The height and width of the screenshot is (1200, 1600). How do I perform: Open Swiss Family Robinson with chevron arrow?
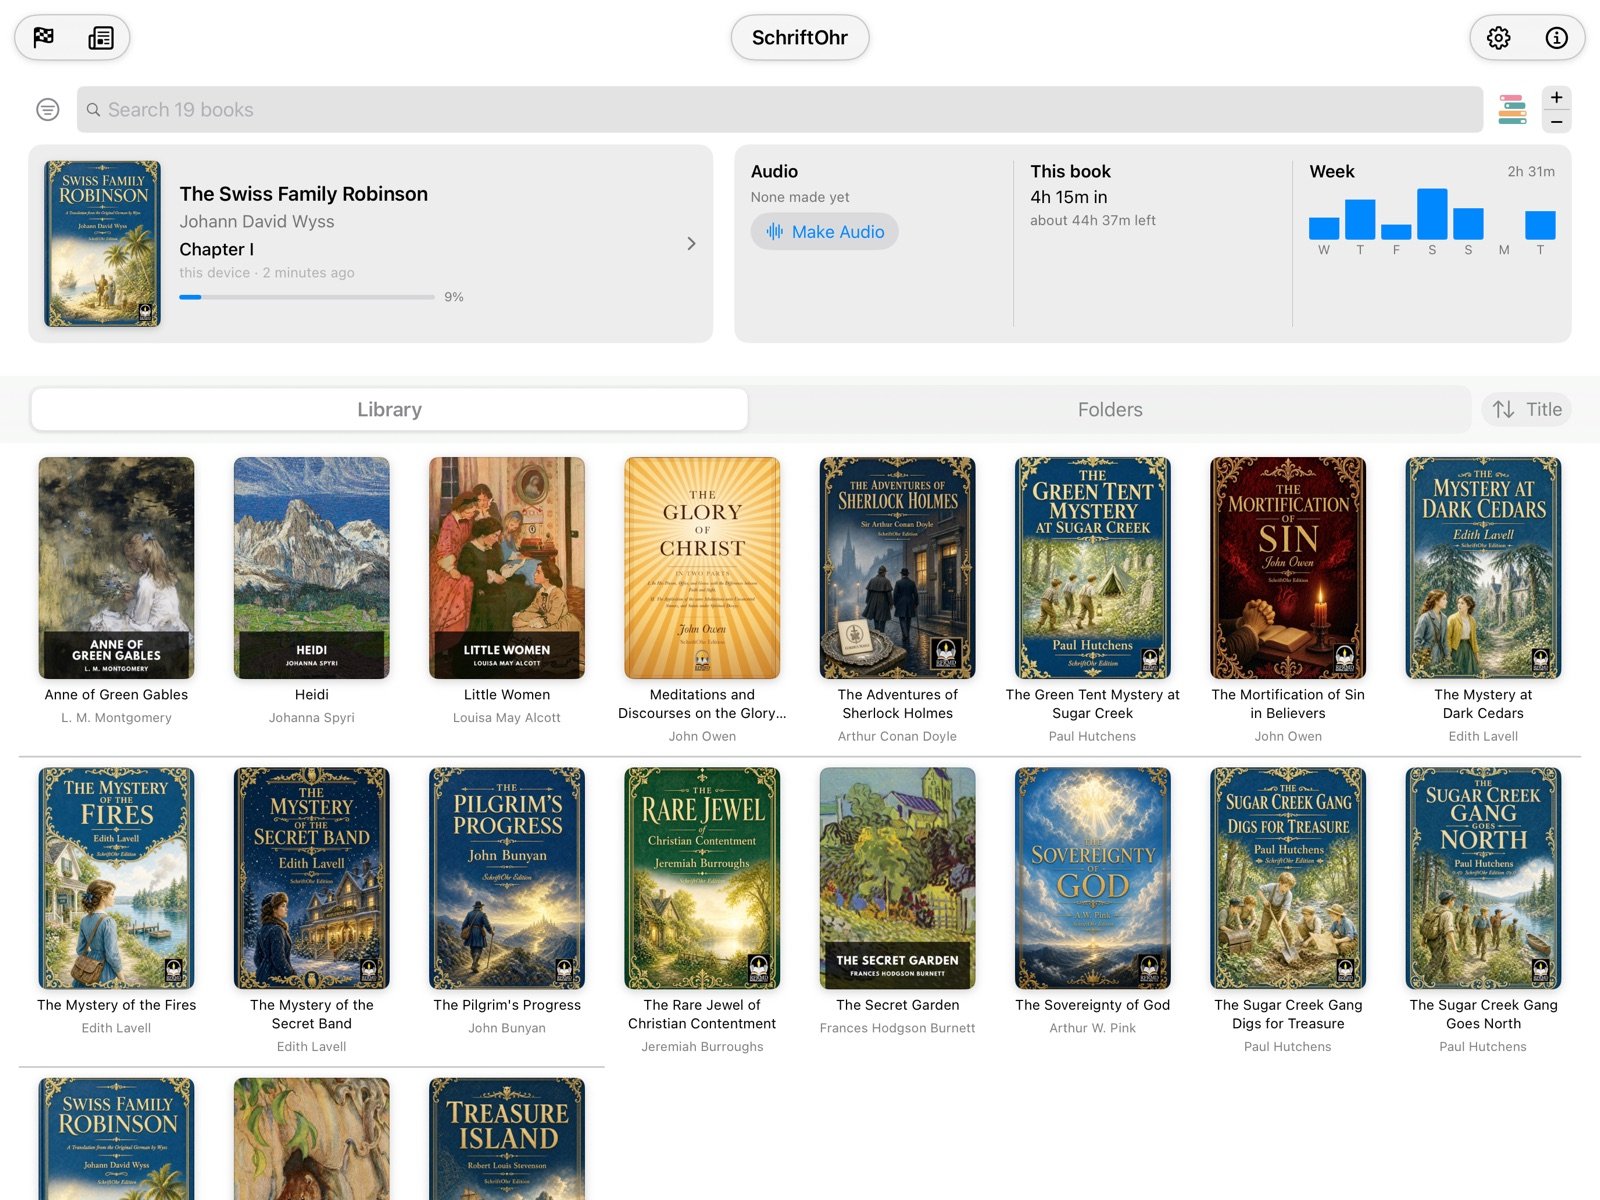point(691,244)
